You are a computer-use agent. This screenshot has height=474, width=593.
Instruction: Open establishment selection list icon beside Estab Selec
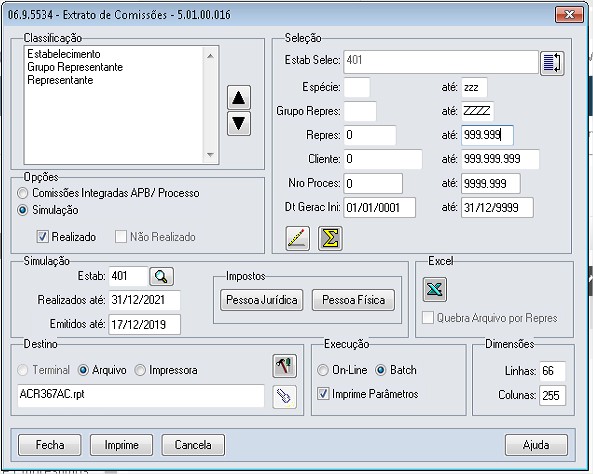point(552,63)
